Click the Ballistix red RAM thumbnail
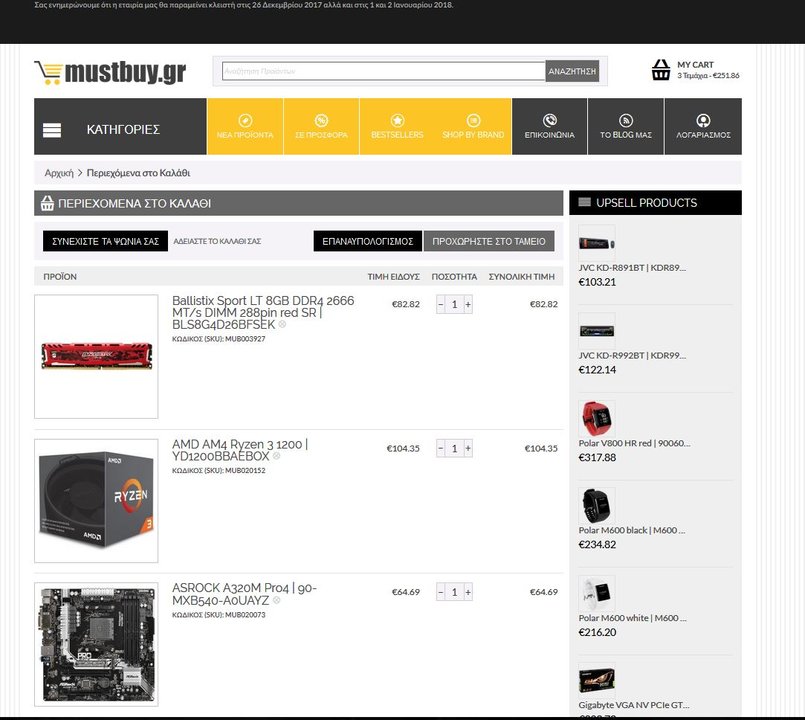Viewport: 805px width, 720px height. pos(97,356)
